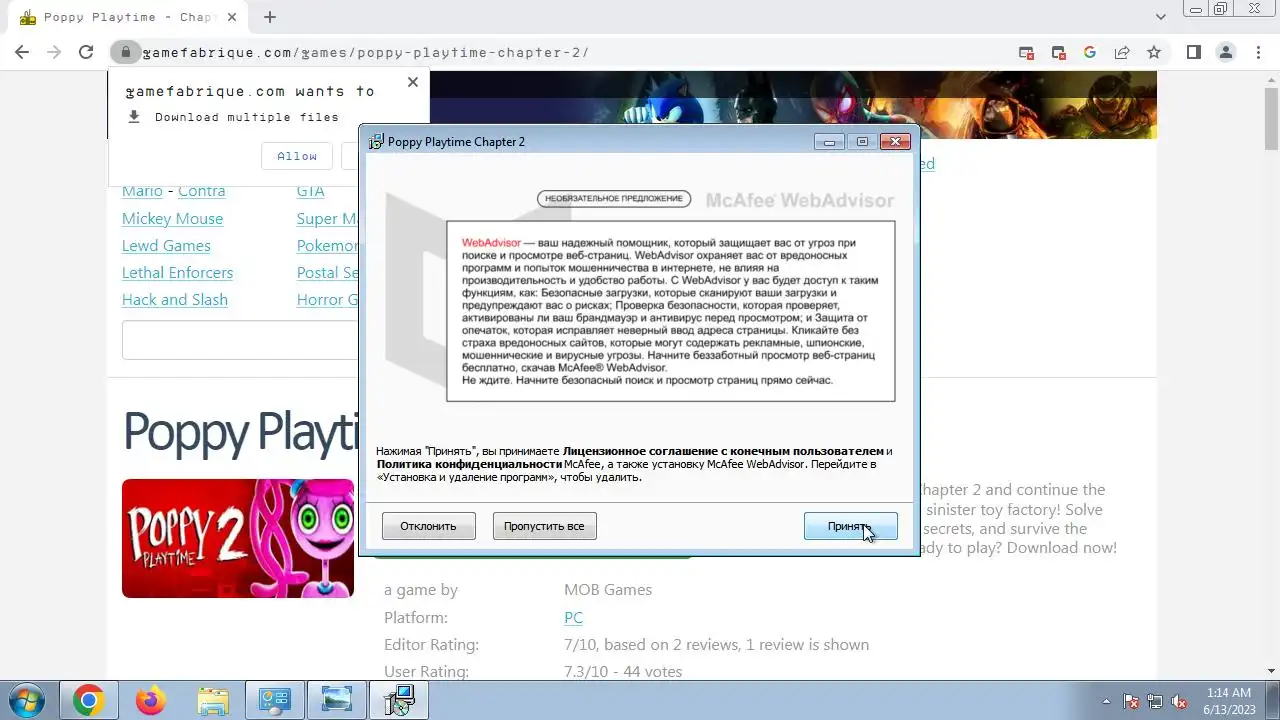Click the share page icon
Screen dimensions: 1280x720
[x=1122, y=52]
